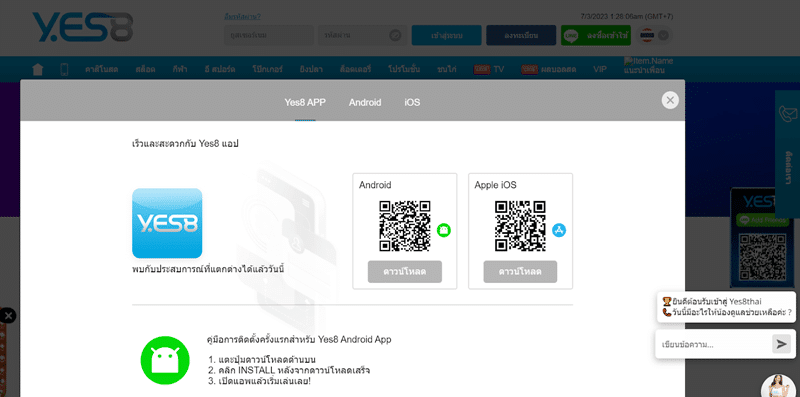This screenshot has width=800, height=397.
Task: Open the ชนไก่ cockfighting menu
Action: pyautogui.click(x=447, y=69)
